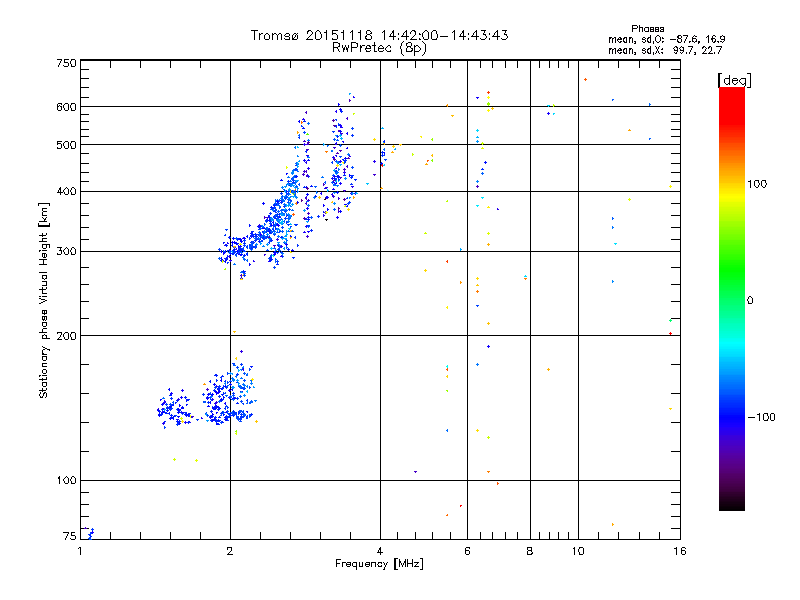Click the 'Stationary phase Virtual Height [km]' axis label

tap(44, 300)
